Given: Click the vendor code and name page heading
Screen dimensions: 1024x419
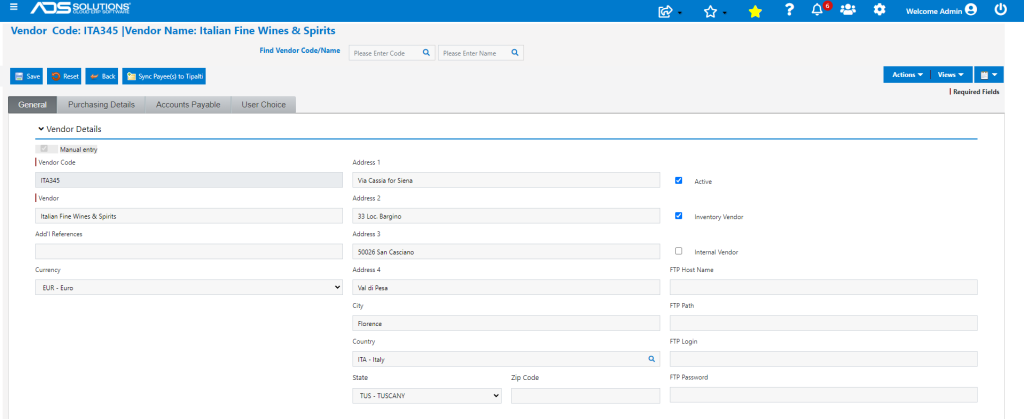Looking at the screenshot, I should (174, 31).
